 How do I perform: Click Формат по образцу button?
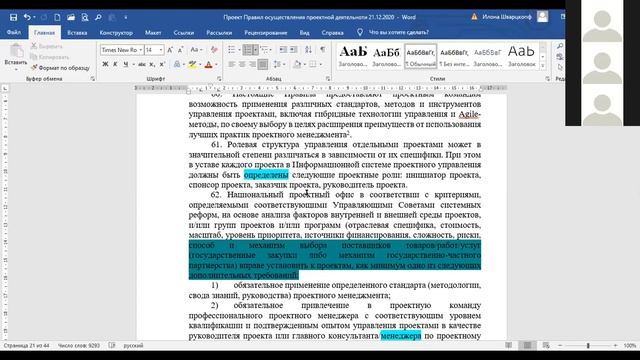coord(60,68)
